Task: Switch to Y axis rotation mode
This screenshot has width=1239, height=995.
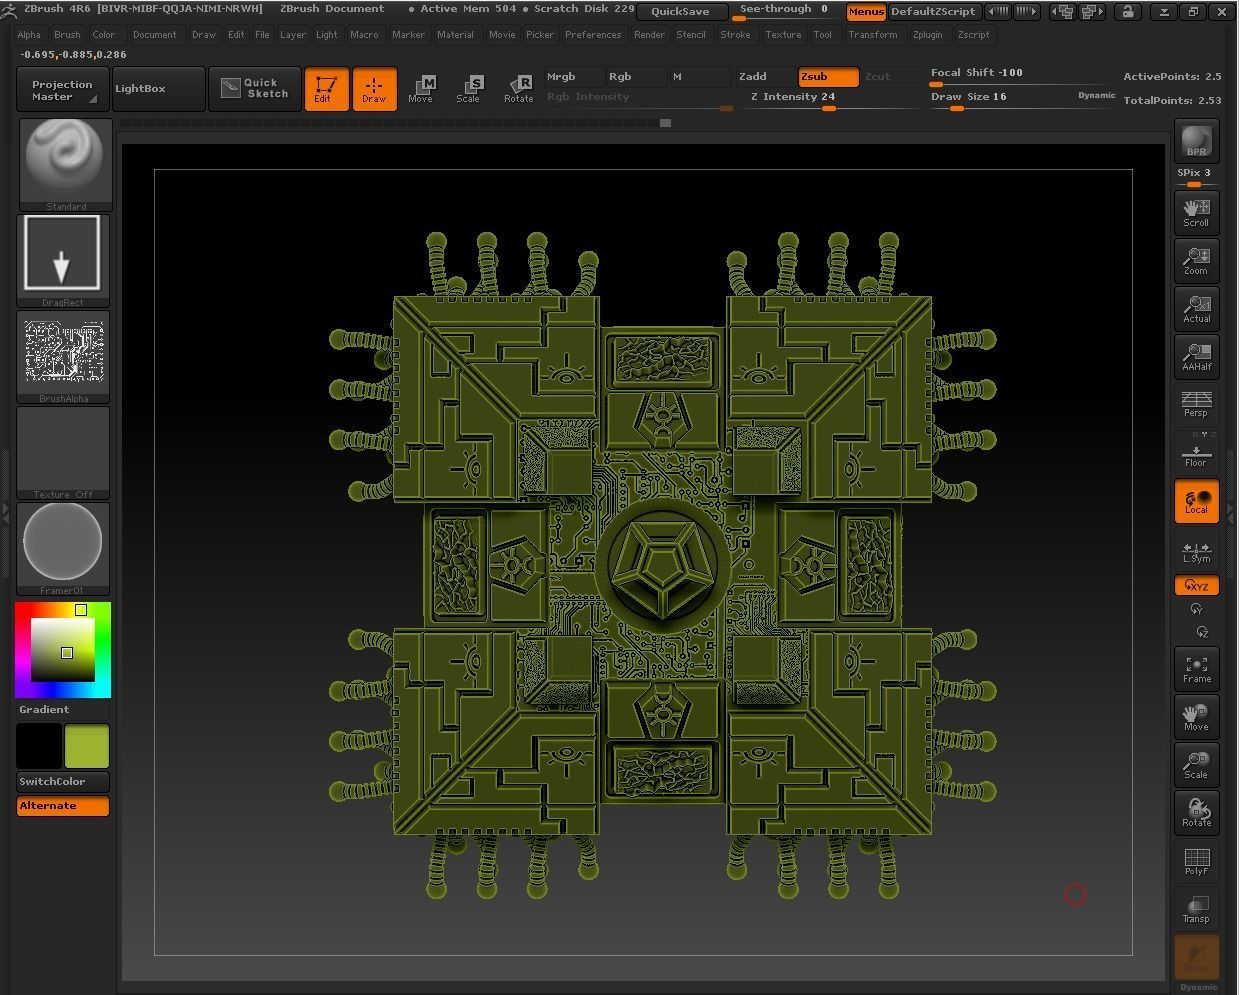Action: click(x=1197, y=609)
